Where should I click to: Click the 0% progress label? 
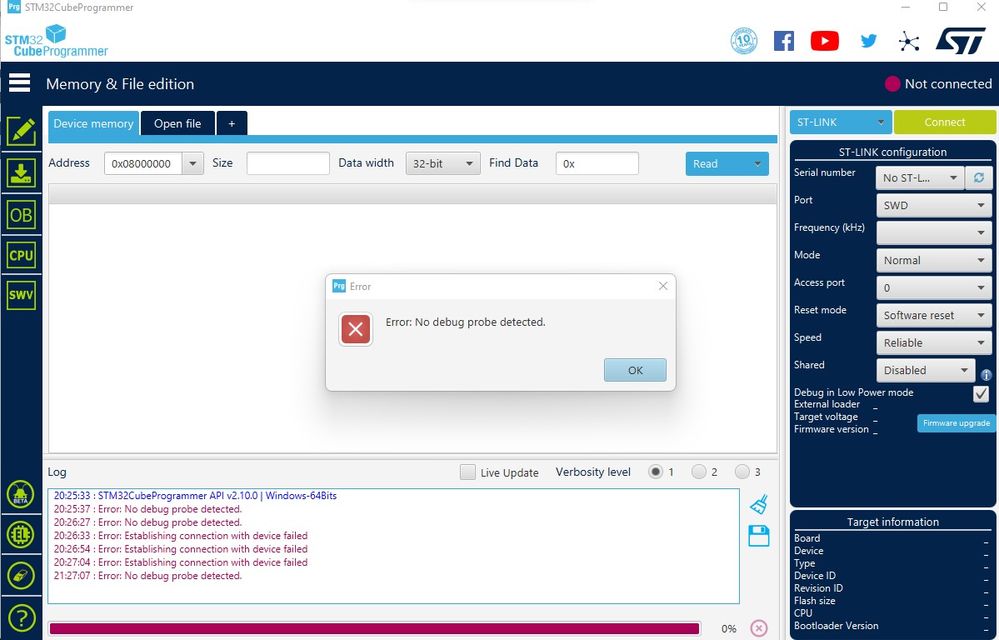[x=729, y=629]
